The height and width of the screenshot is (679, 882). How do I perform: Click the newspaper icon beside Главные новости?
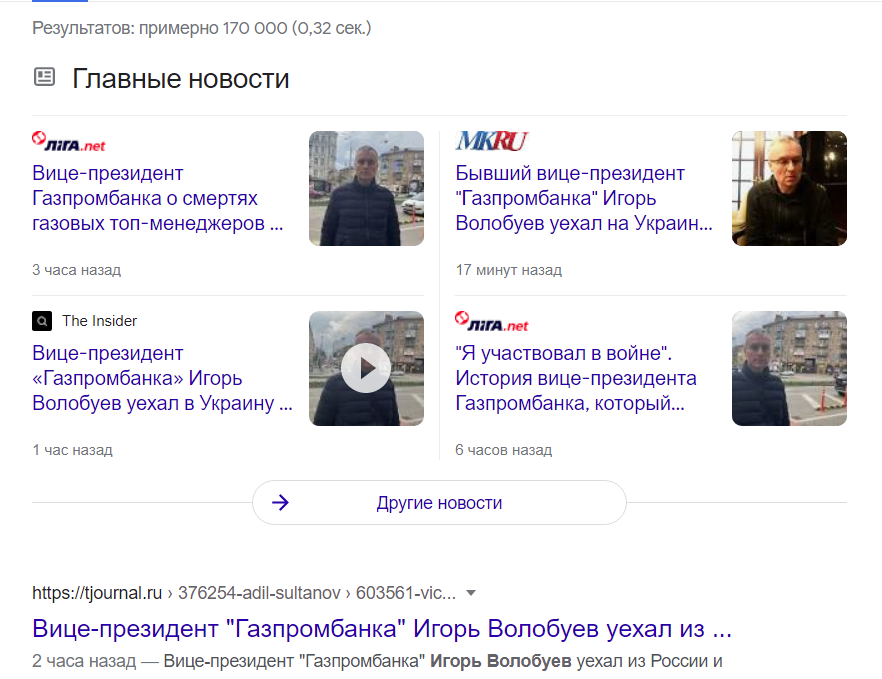point(44,77)
